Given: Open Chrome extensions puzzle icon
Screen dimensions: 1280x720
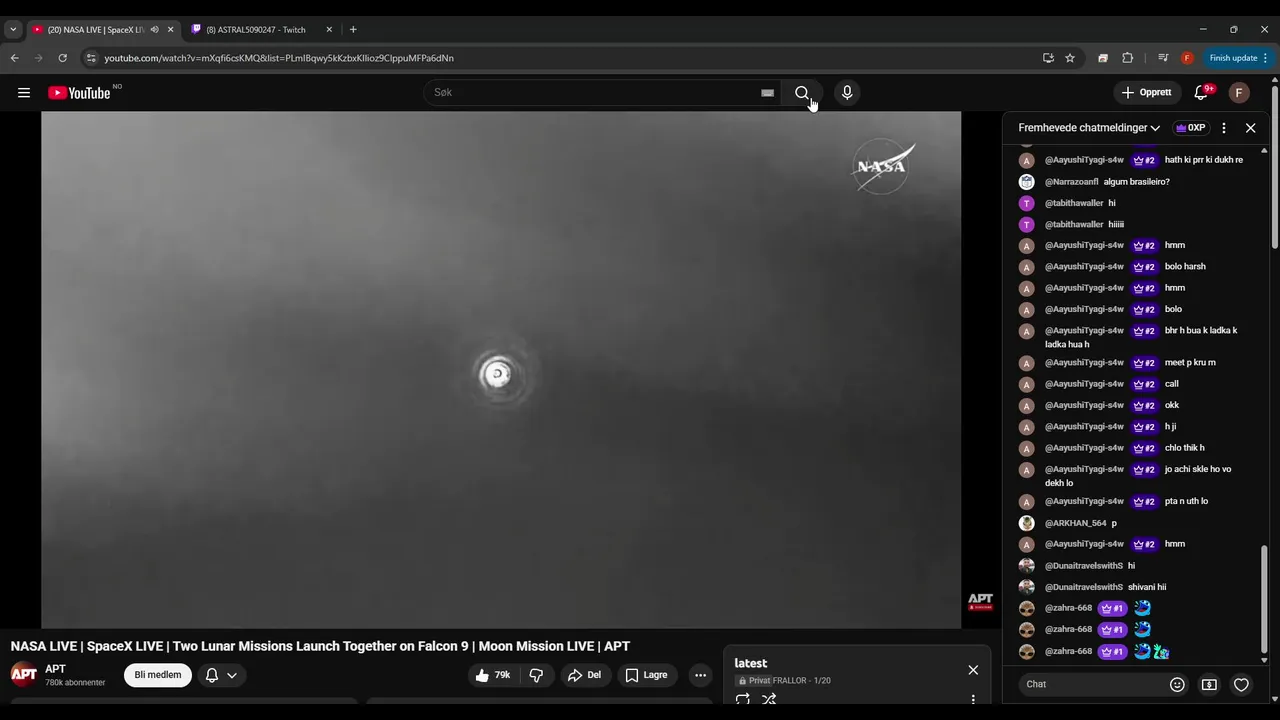Looking at the screenshot, I should (1128, 58).
